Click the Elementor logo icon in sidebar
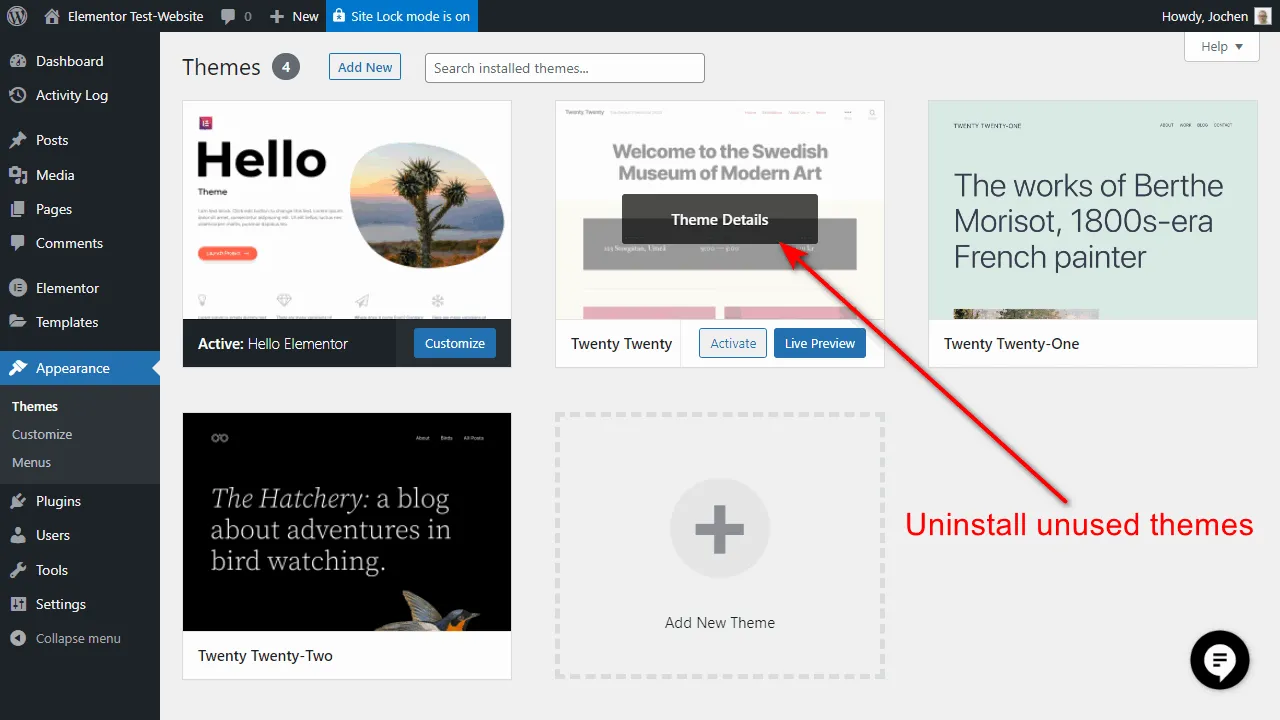Viewport: 1280px width, 720px height. tap(18, 288)
